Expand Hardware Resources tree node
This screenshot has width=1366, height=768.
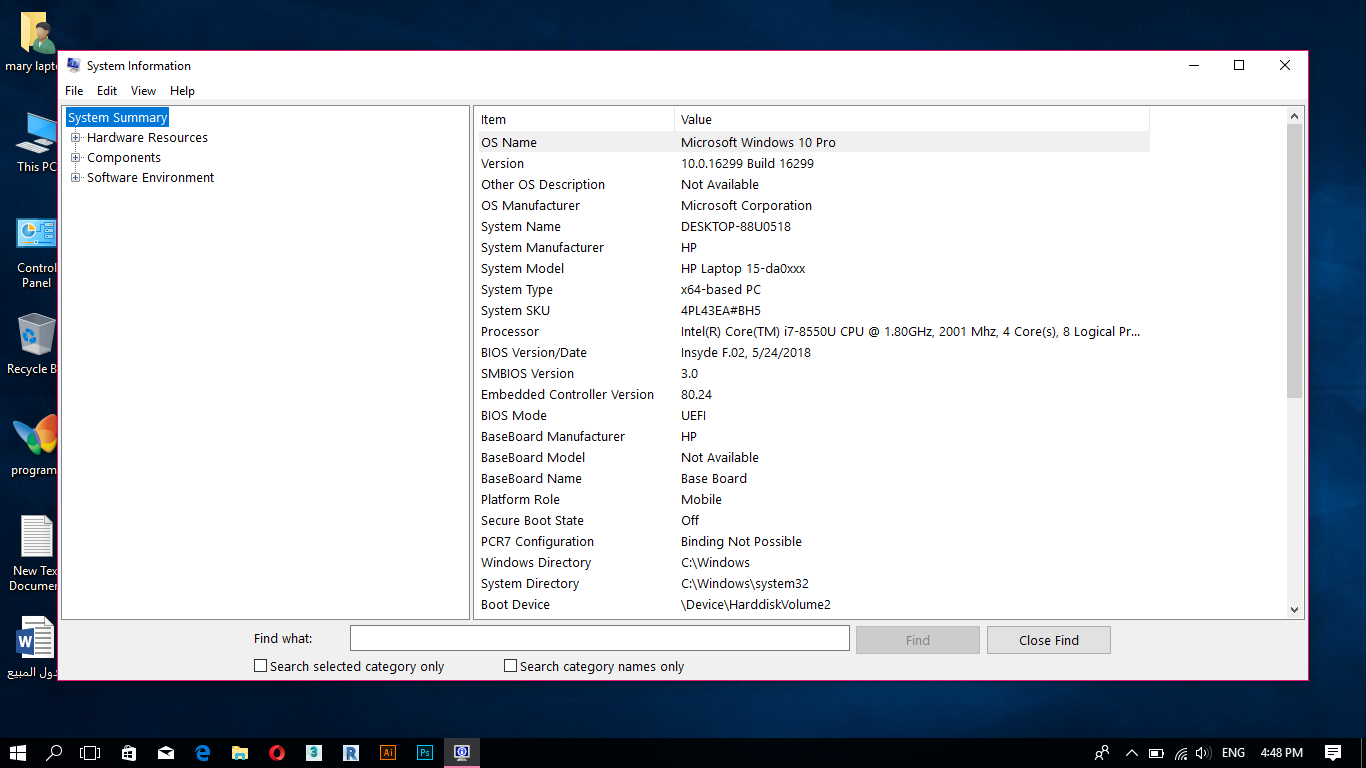(75, 138)
